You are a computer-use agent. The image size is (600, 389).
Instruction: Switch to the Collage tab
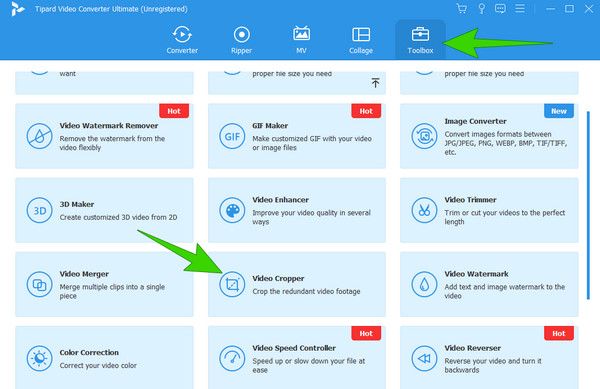(360, 40)
